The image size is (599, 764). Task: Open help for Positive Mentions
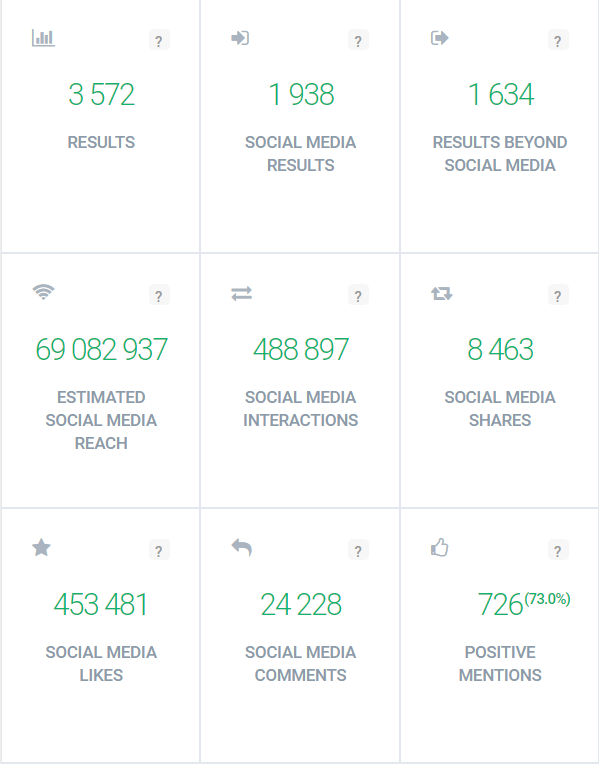[x=558, y=551]
